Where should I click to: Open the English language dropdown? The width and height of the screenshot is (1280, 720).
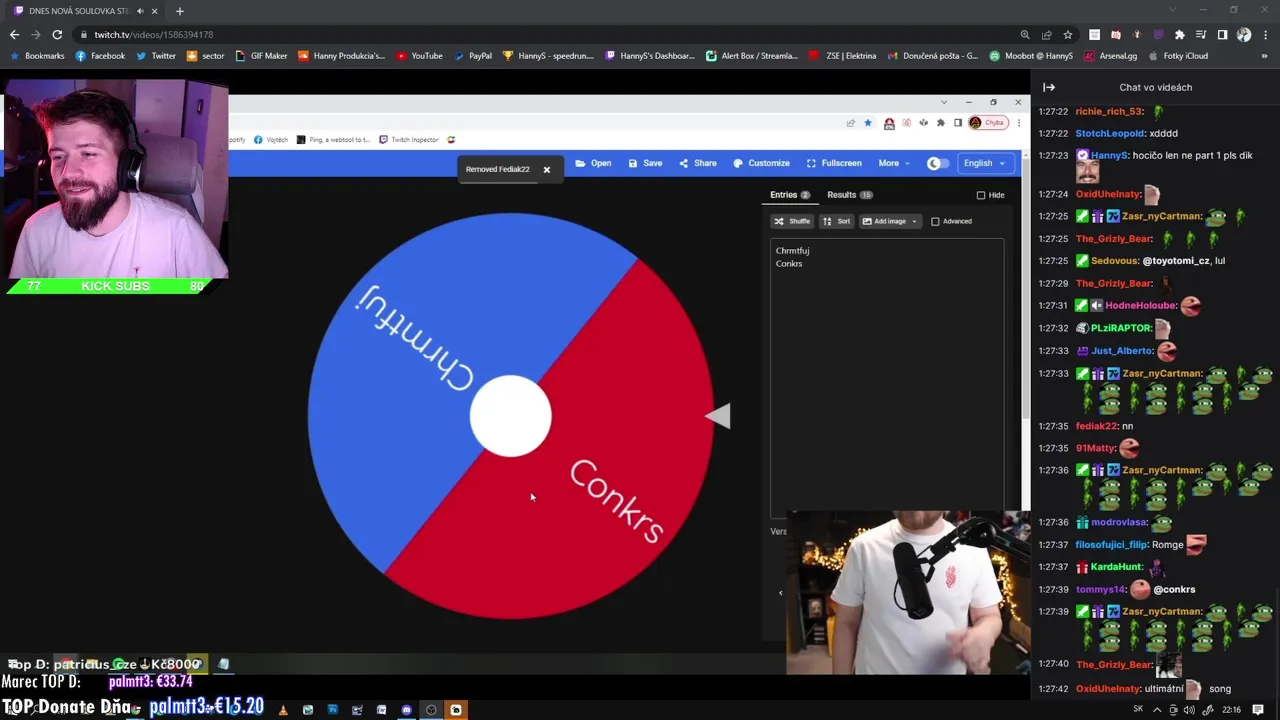[x=984, y=163]
